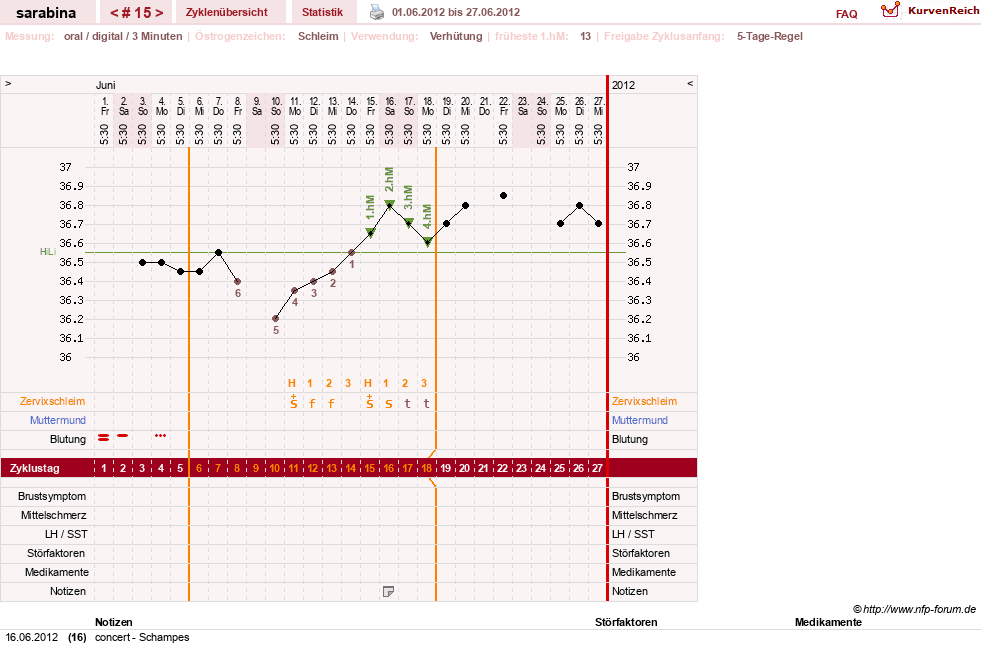Click the temperature point on June 22
981x661 pixels.
[504, 196]
